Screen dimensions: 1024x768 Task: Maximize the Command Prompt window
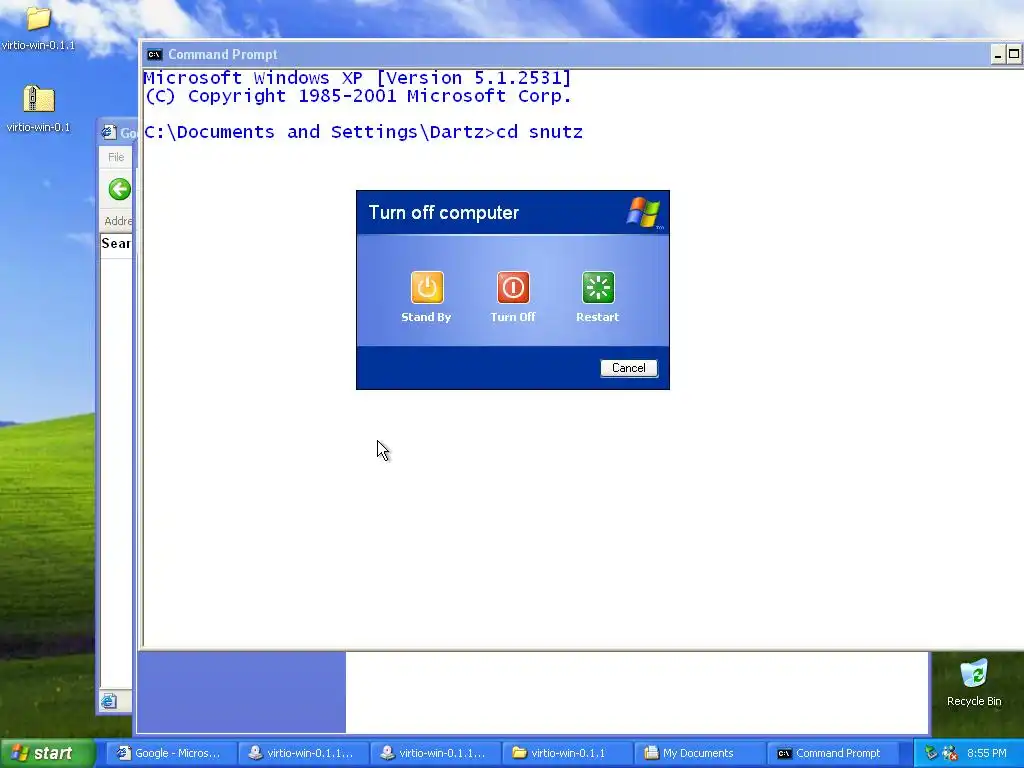point(1014,55)
